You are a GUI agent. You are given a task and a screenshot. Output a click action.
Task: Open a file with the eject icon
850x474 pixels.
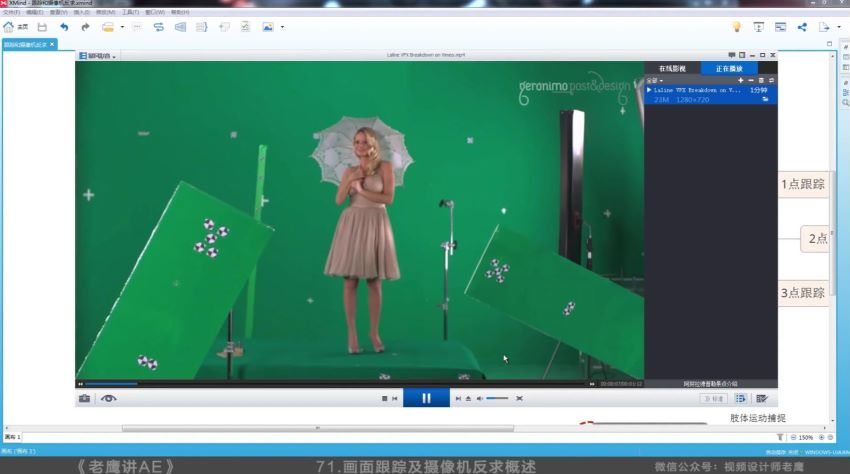pos(468,398)
